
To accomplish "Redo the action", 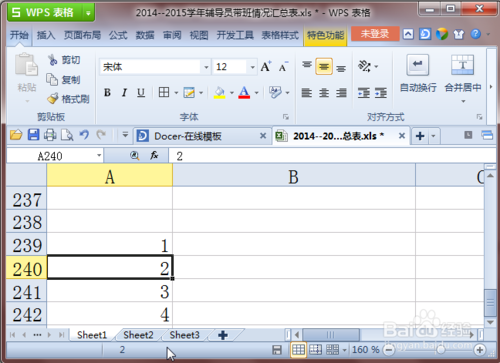I will tap(101, 135).
